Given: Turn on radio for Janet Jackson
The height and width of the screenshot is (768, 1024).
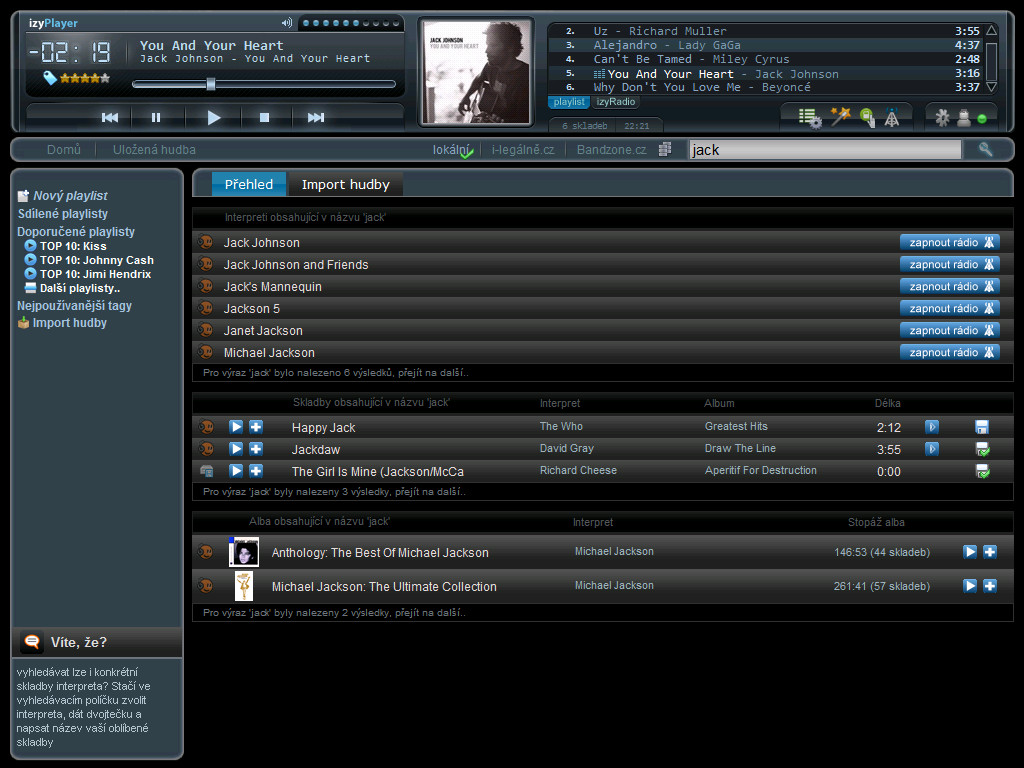Looking at the screenshot, I should click(x=950, y=330).
